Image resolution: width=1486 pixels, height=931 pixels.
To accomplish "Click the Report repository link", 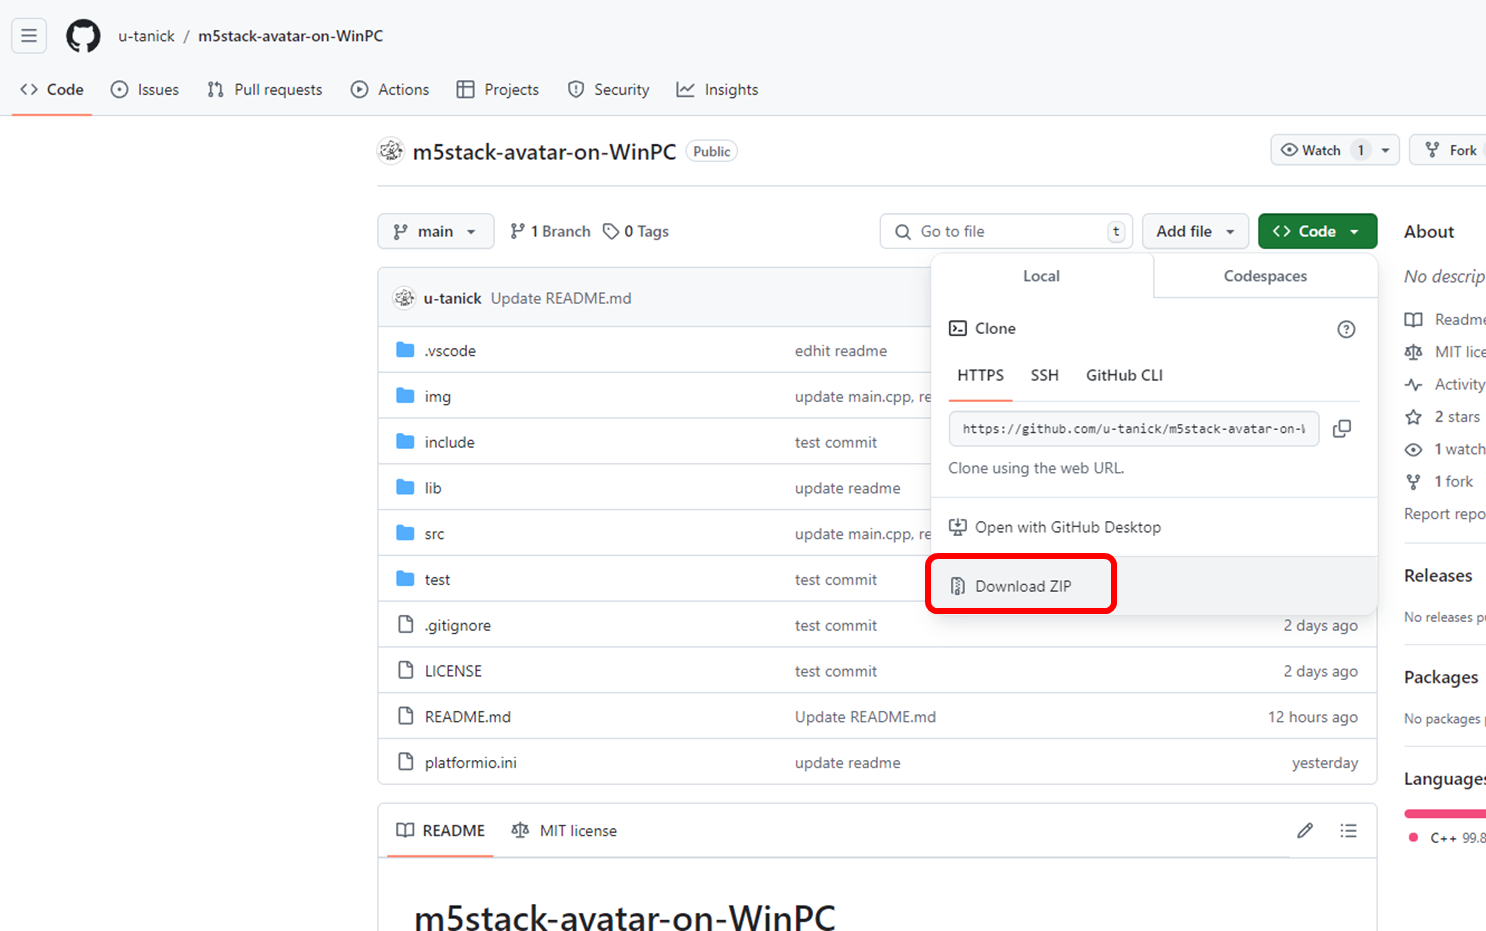I will [1445, 514].
